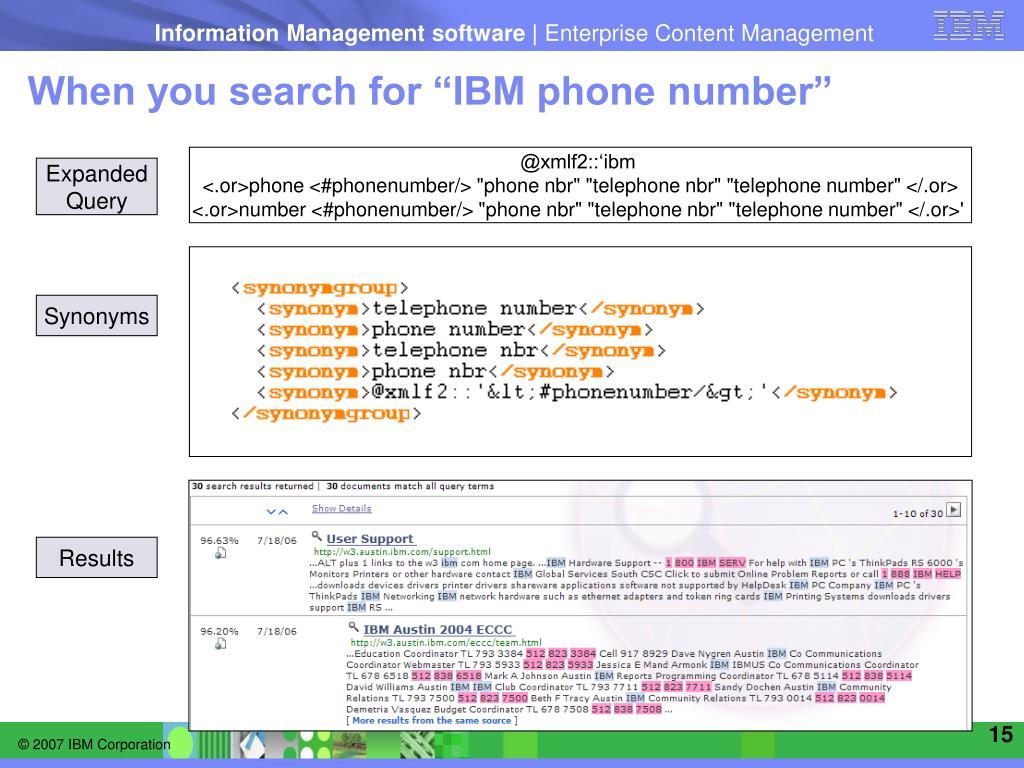1024x768 pixels.
Task: Open the User Support result
Action: click(370, 539)
